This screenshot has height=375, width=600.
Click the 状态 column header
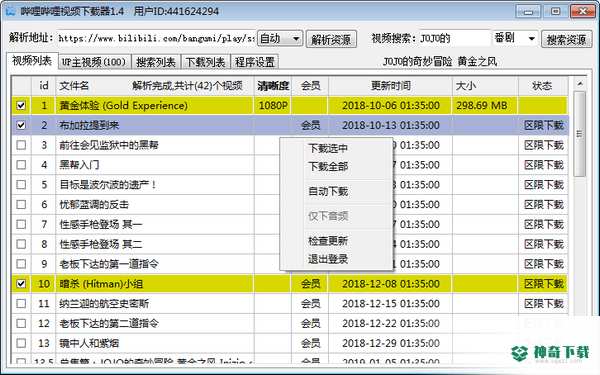(x=543, y=86)
